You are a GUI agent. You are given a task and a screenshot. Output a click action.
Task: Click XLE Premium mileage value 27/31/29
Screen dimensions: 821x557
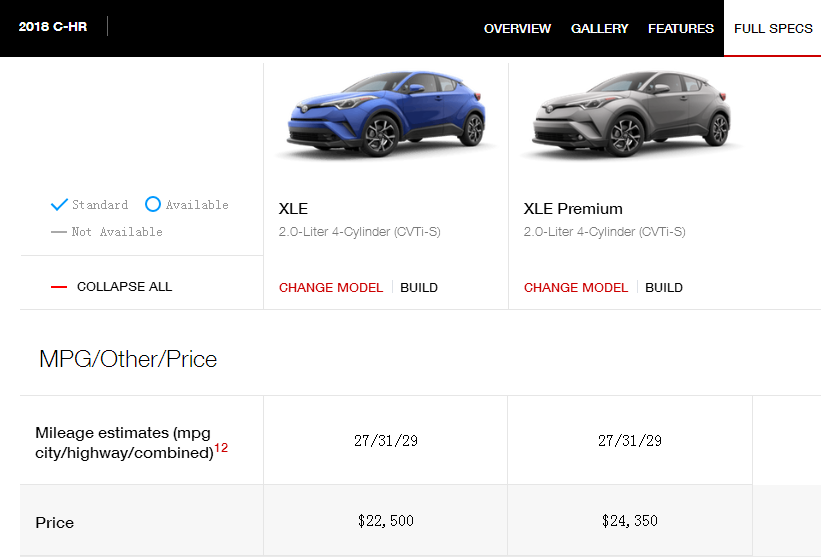(x=630, y=441)
